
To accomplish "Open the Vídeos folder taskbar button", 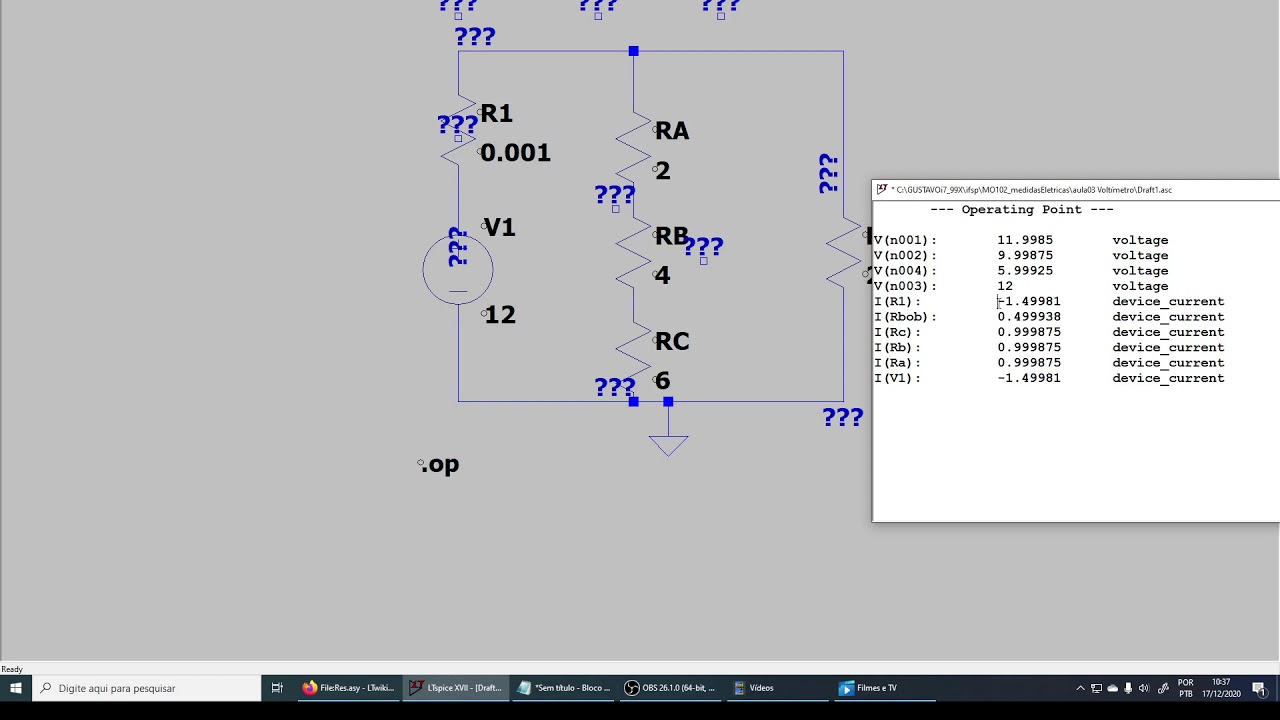I will pos(777,688).
